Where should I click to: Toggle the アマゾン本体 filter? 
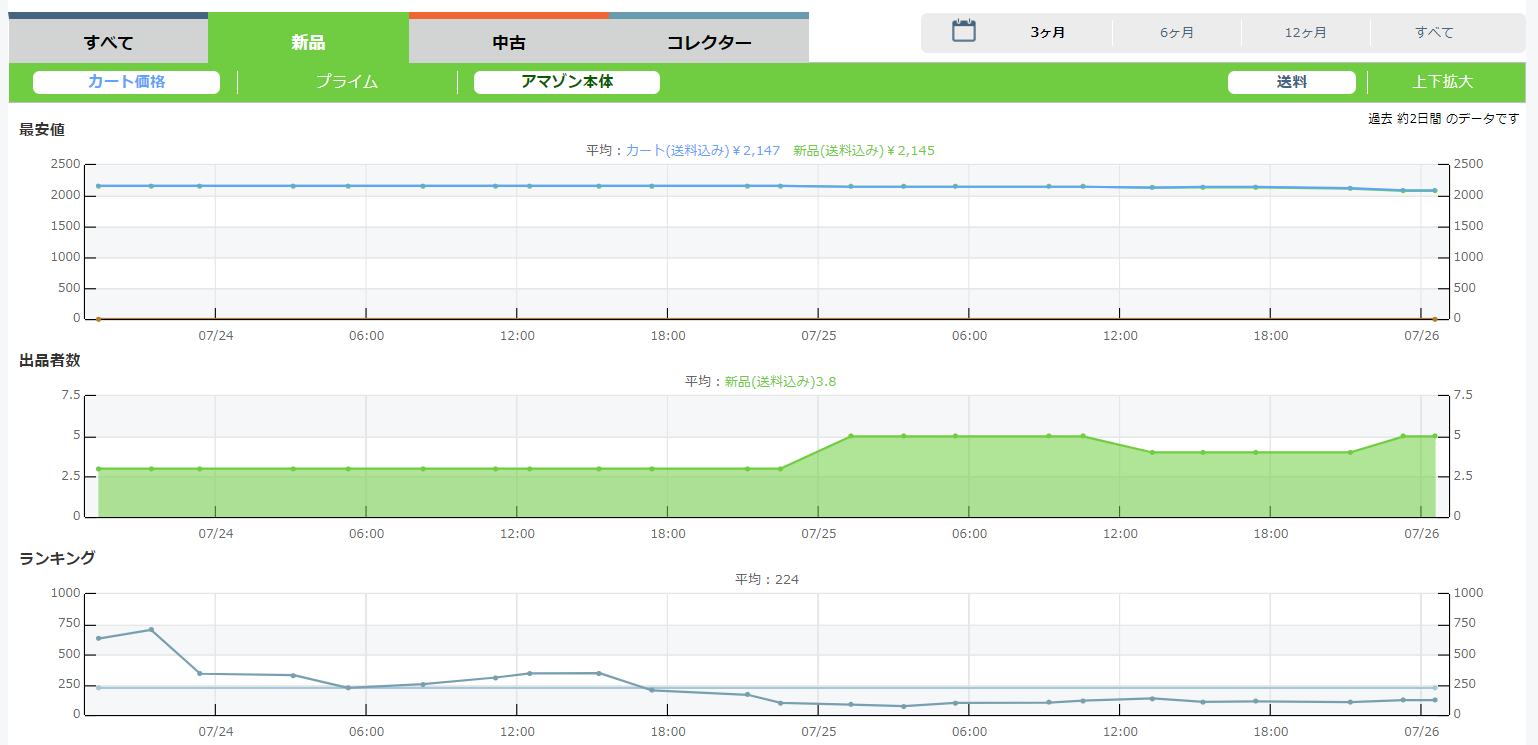pyautogui.click(x=567, y=82)
